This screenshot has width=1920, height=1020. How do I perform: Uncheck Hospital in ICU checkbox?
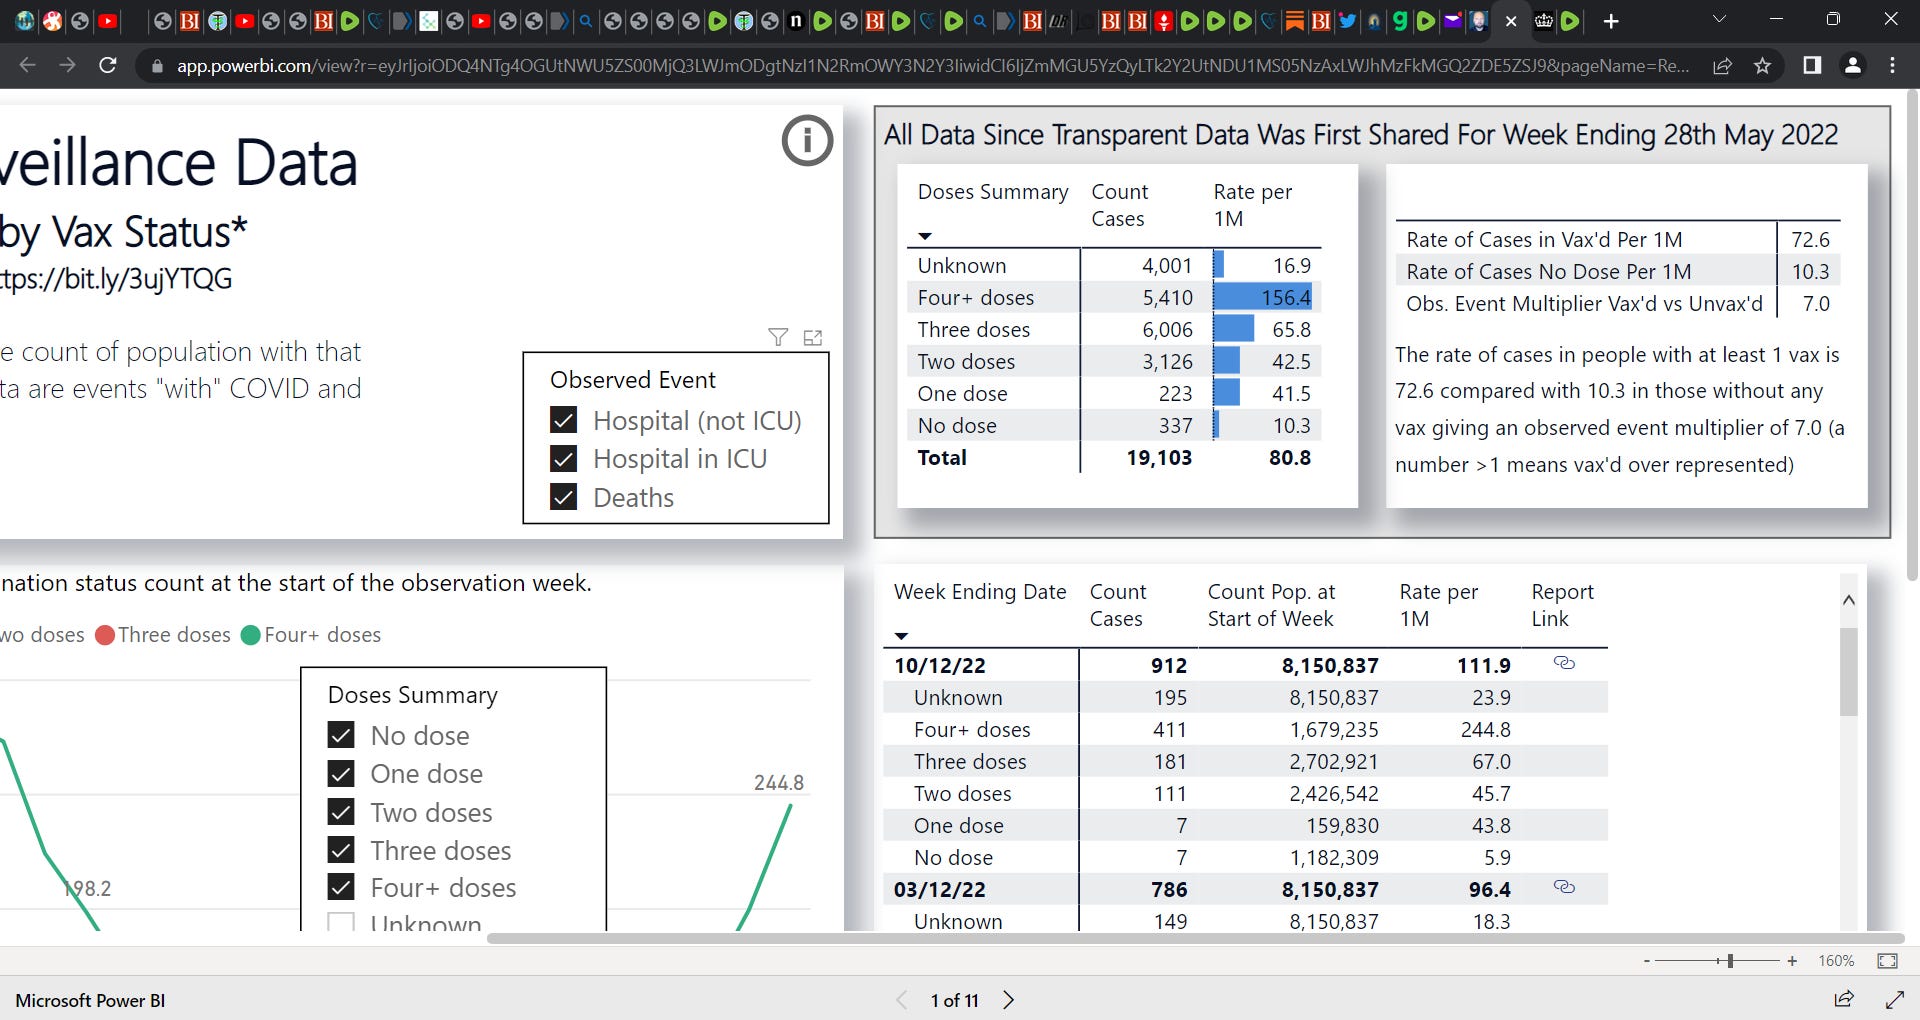tap(564, 458)
